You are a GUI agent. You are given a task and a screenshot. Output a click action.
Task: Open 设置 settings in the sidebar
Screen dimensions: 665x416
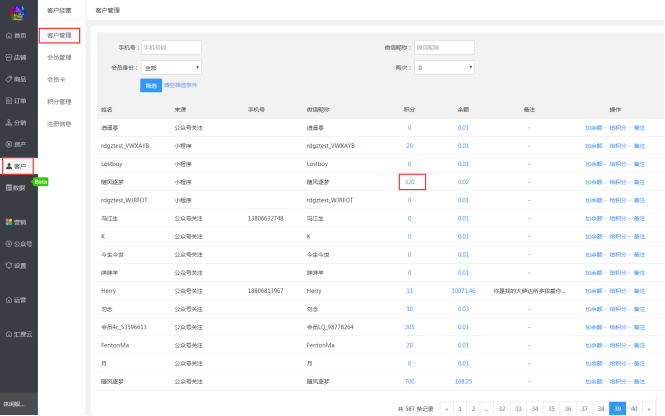[17, 265]
